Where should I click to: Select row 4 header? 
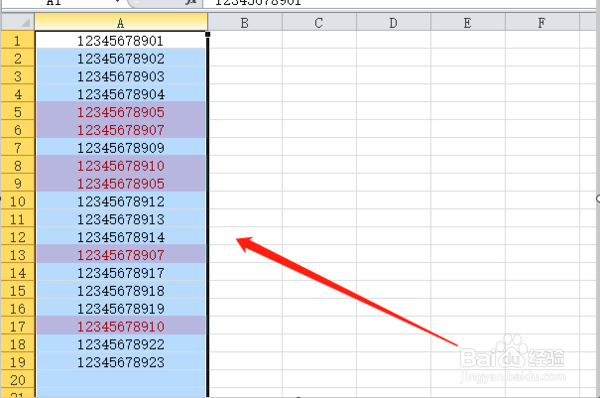(x=18, y=94)
